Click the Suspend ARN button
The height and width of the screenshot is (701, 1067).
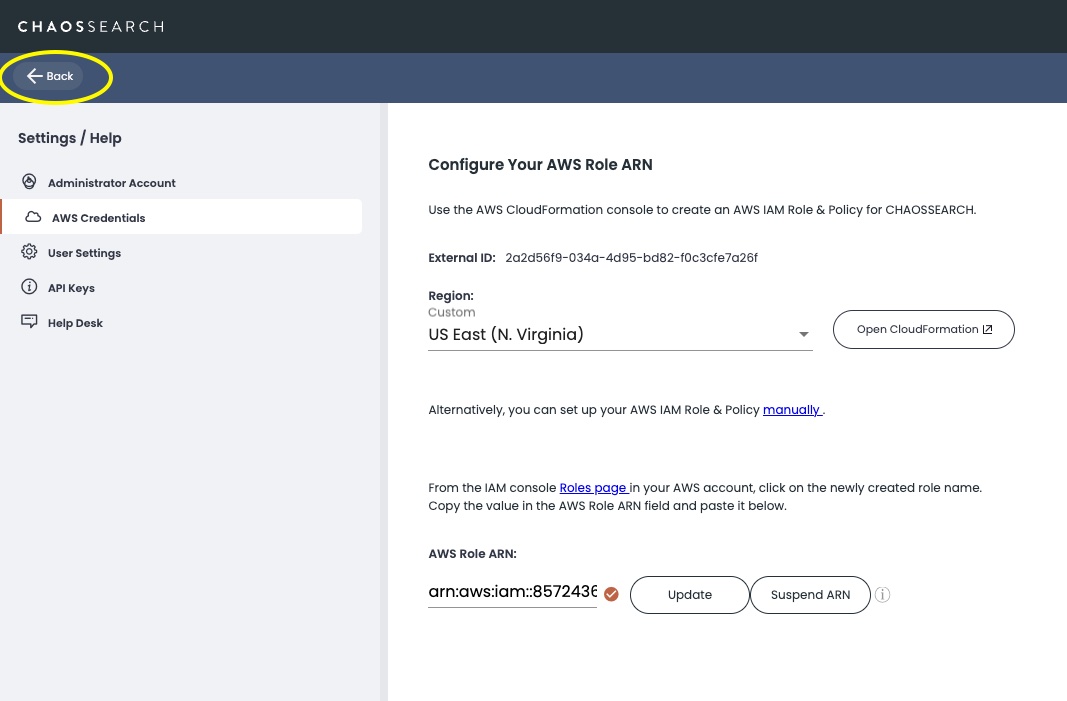pyautogui.click(x=810, y=595)
